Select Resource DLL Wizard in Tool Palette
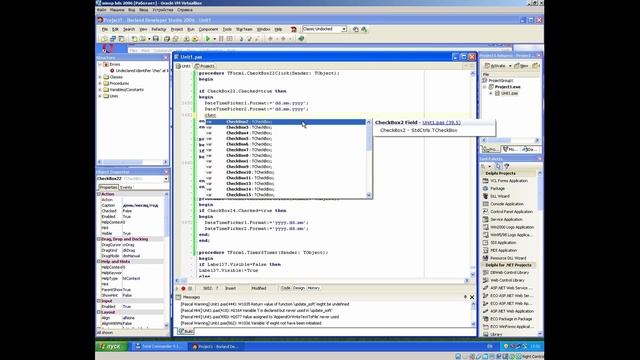The image size is (640, 360). [x=508, y=258]
